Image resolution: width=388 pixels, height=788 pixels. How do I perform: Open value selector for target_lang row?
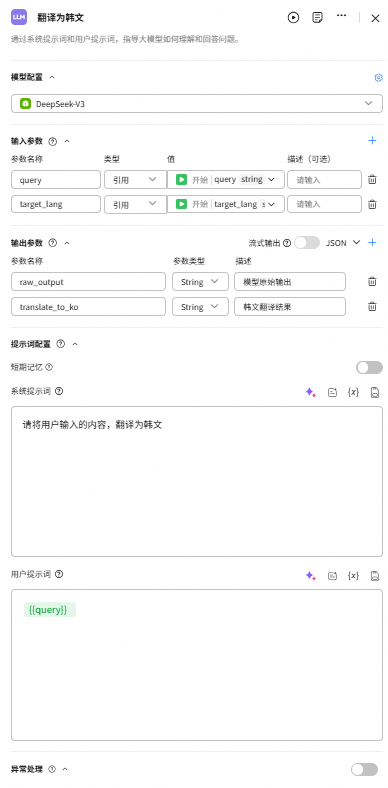(226, 205)
